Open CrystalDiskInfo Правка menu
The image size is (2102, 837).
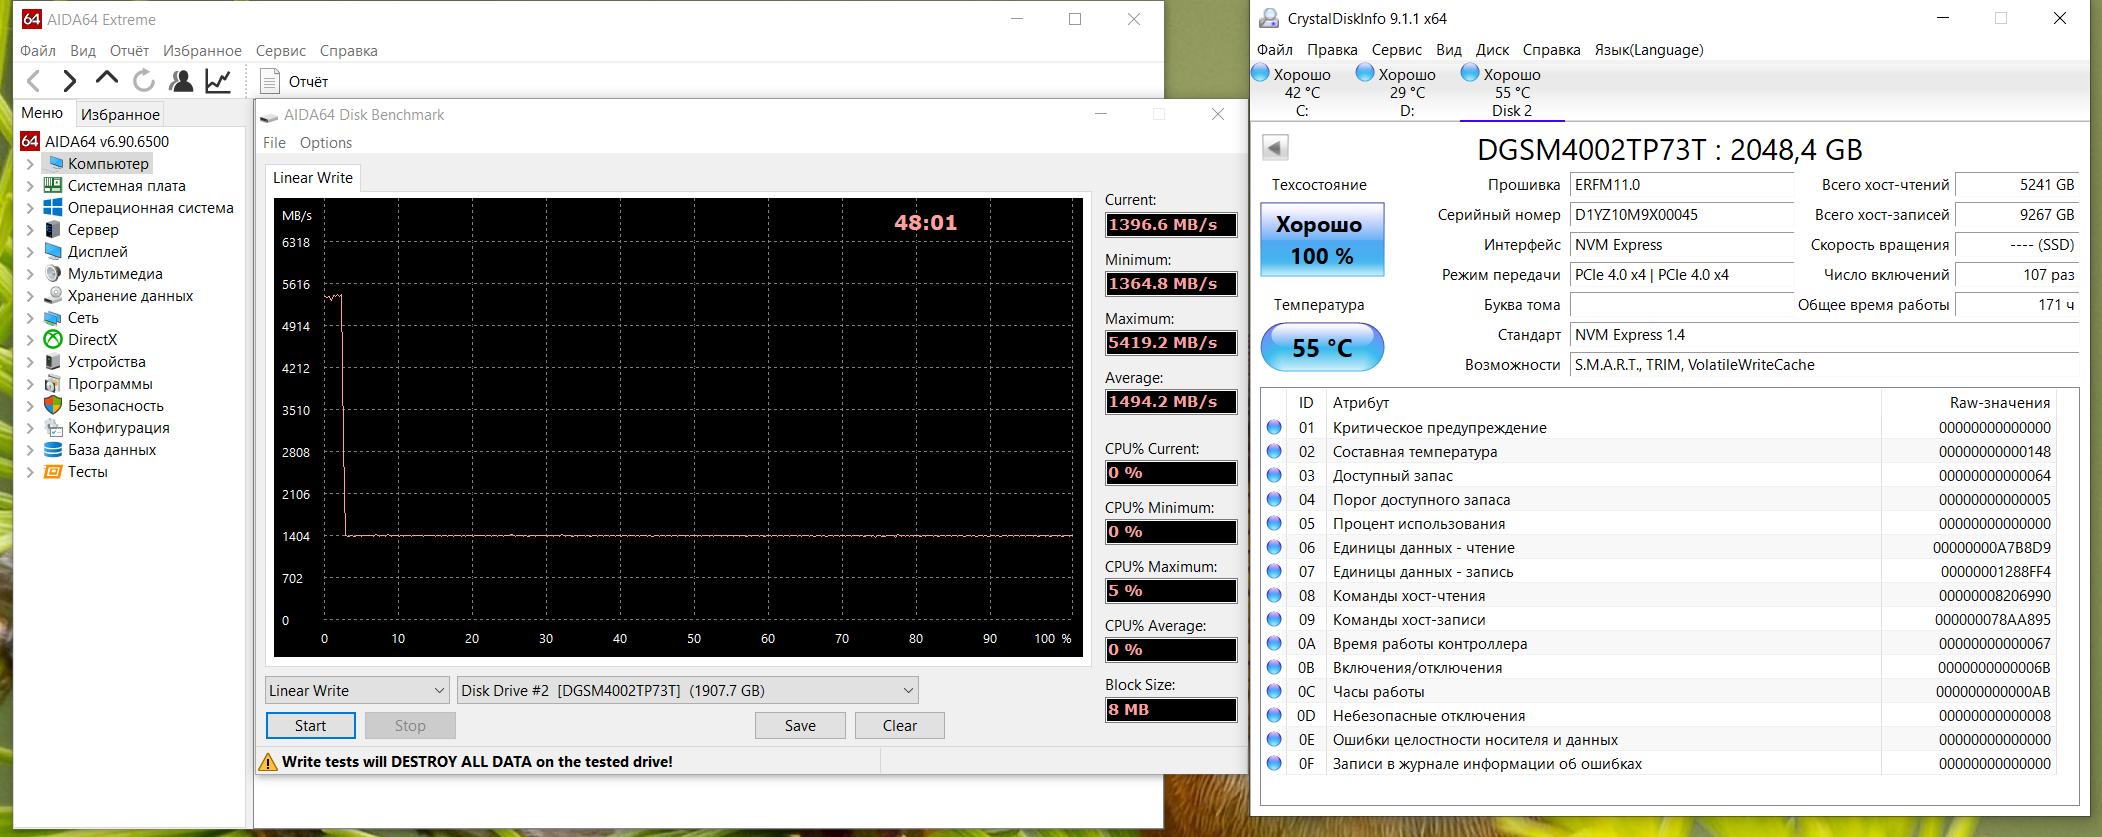(1332, 50)
